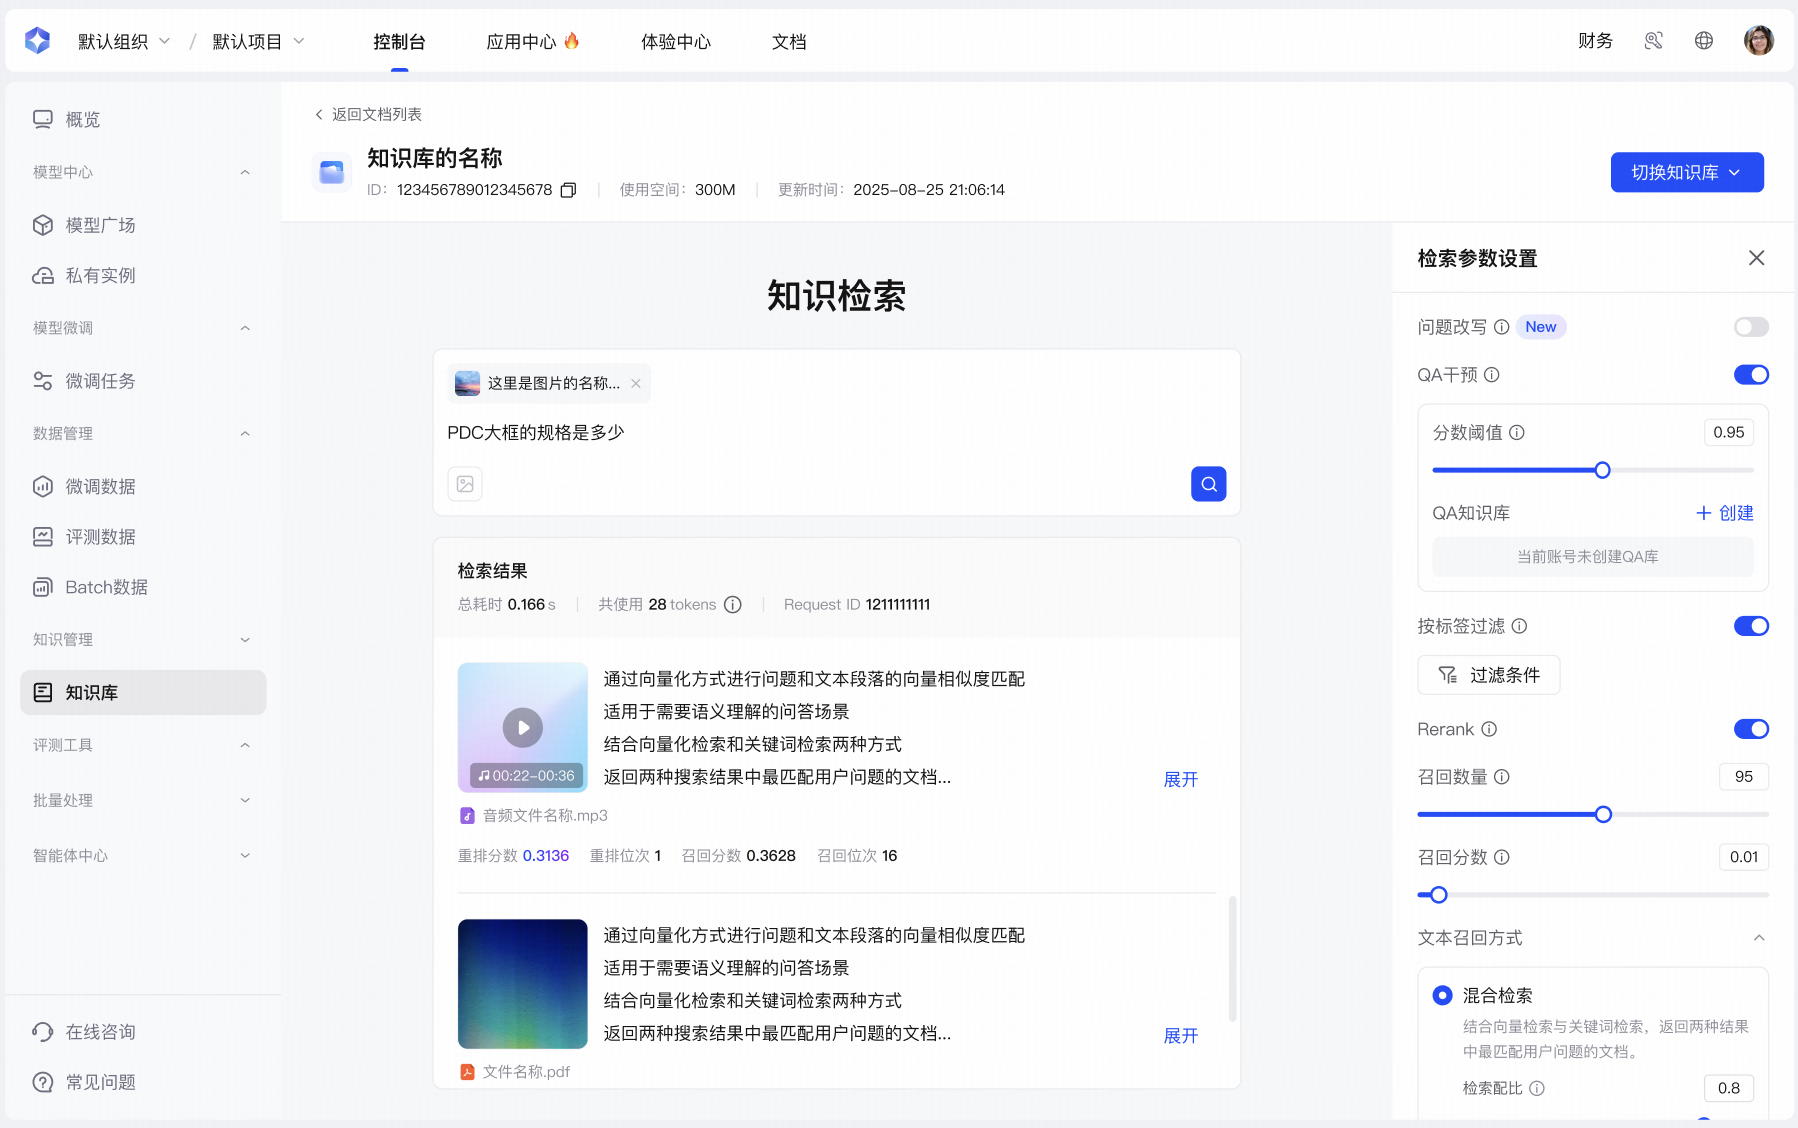Open the 切换知识库 dropdown
The width and height of the screenshot is (1798, 1128).
tap(1686, 172)
